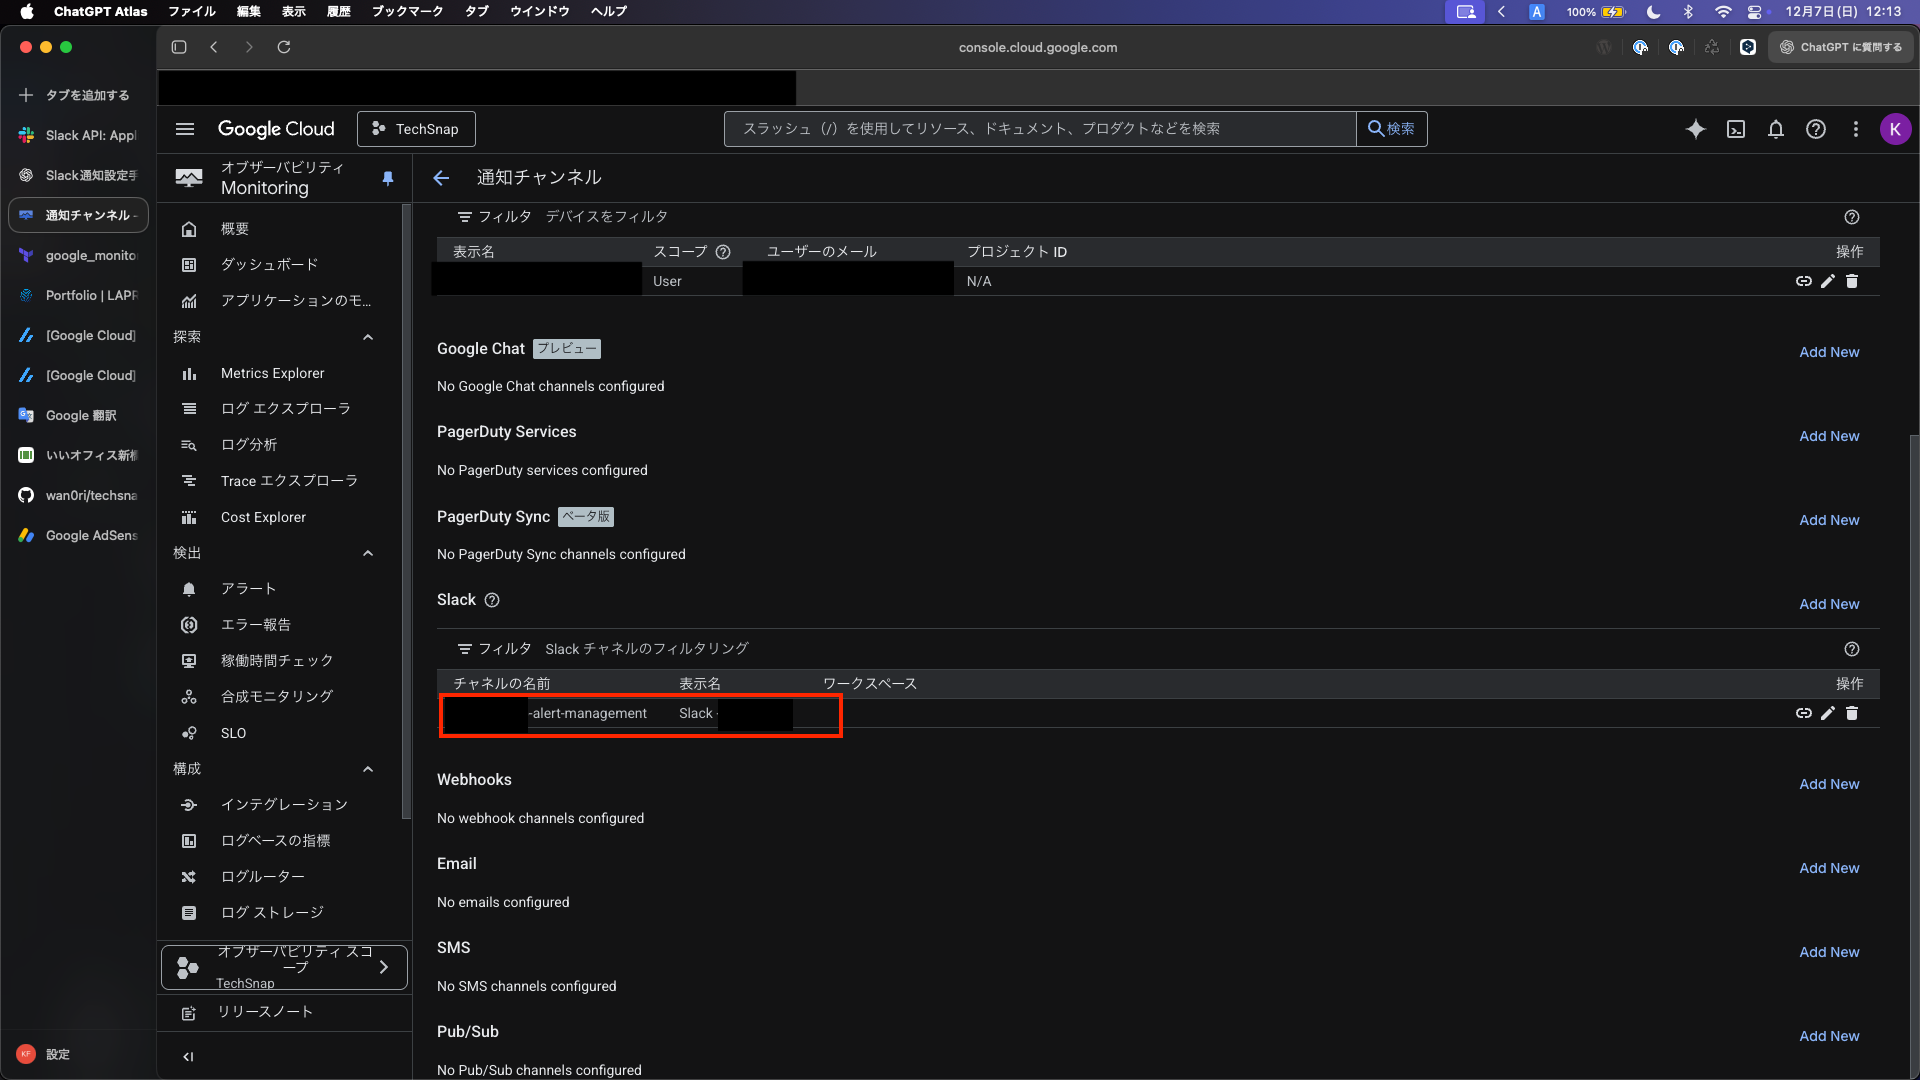Open the notifications bell

point(1775,129)
